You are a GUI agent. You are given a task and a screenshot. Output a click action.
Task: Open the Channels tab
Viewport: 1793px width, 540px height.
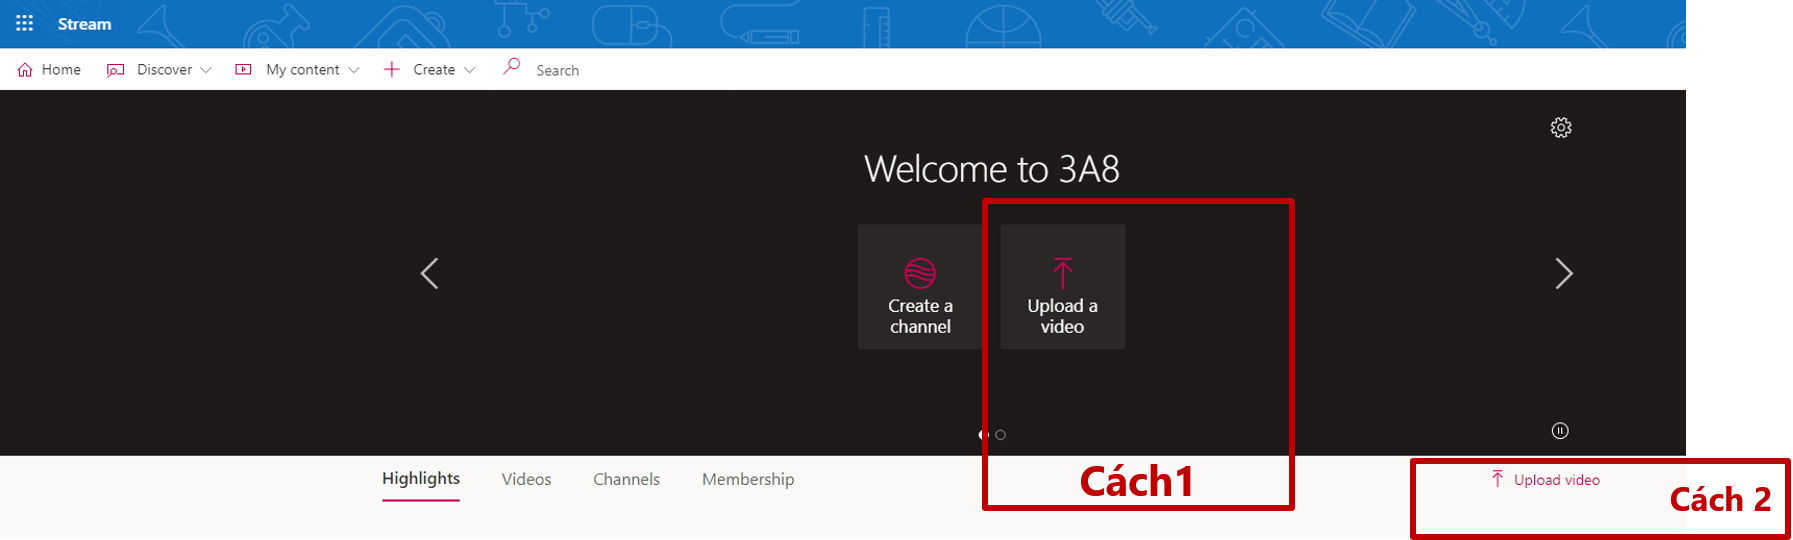(x=626, y=480)
